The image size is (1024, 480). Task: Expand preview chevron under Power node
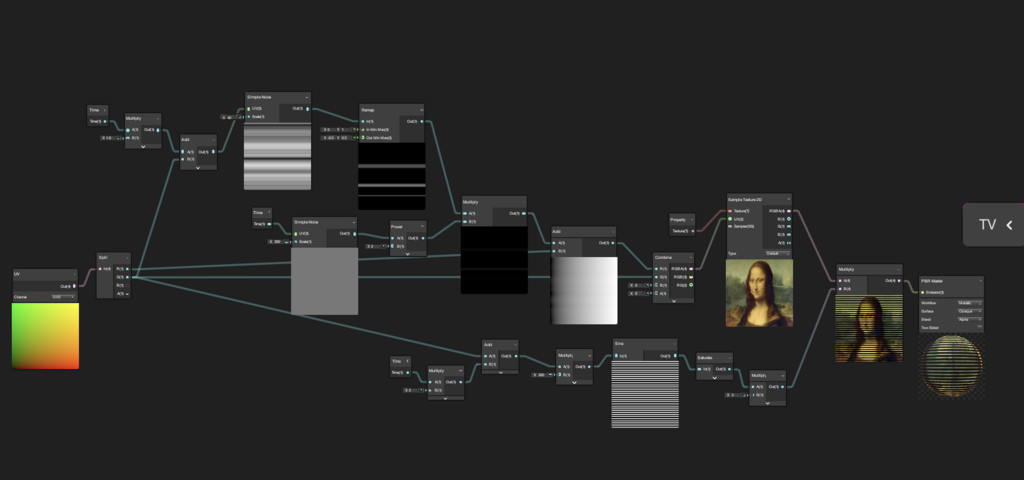[x=408, y=253]
